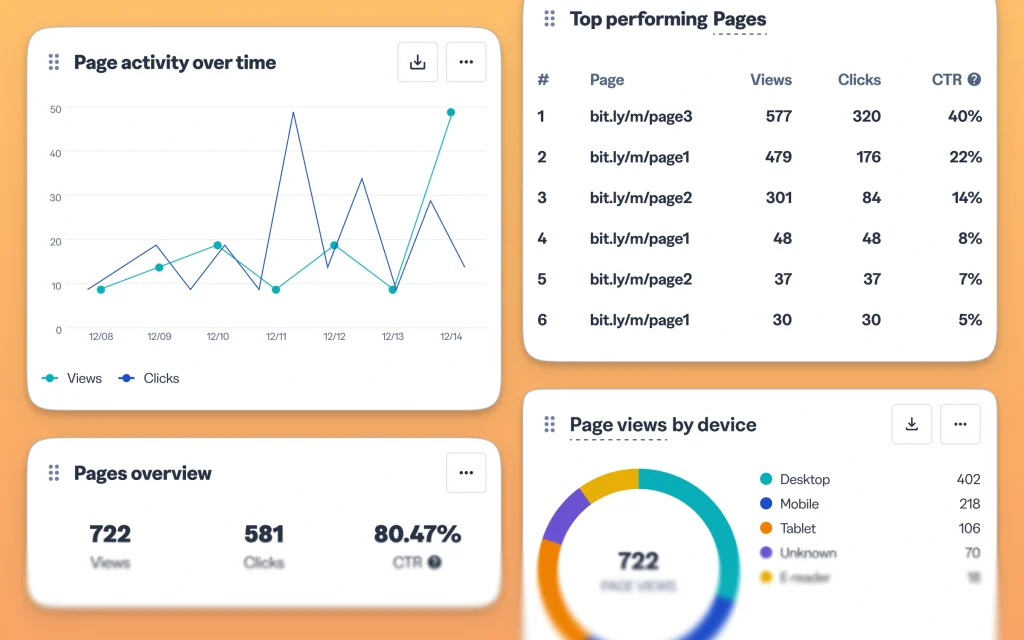Grab the drag handle of Page views by device
The width and height of the screenshot is (1024, 640).
(x=550, y=424)
